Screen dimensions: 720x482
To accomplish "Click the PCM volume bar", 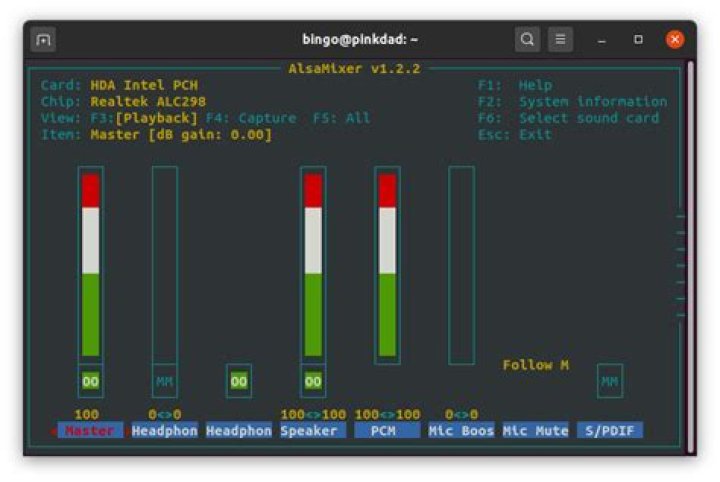I will (387, 265).
